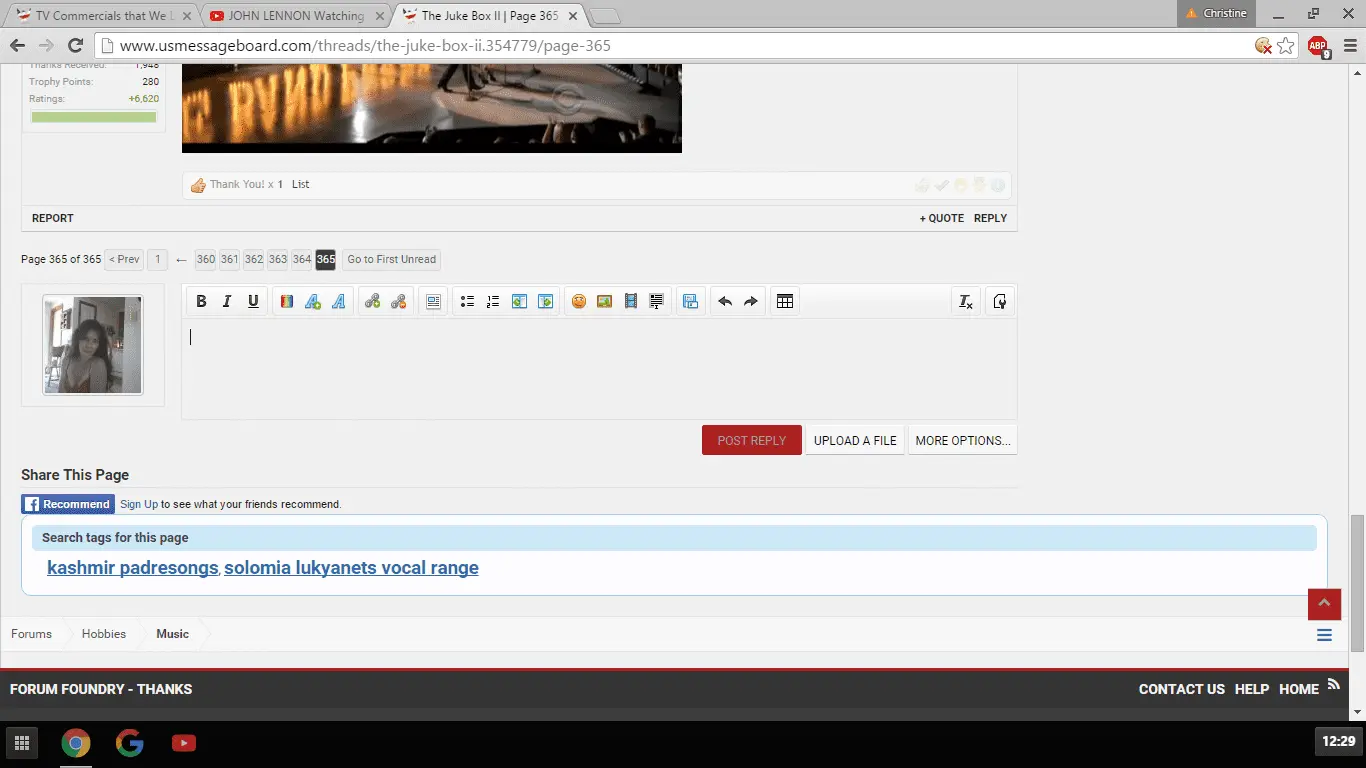Viewport: 1366px width, 768px height.
Task: Open the text alignment dropdown
Action: [433, 301]
